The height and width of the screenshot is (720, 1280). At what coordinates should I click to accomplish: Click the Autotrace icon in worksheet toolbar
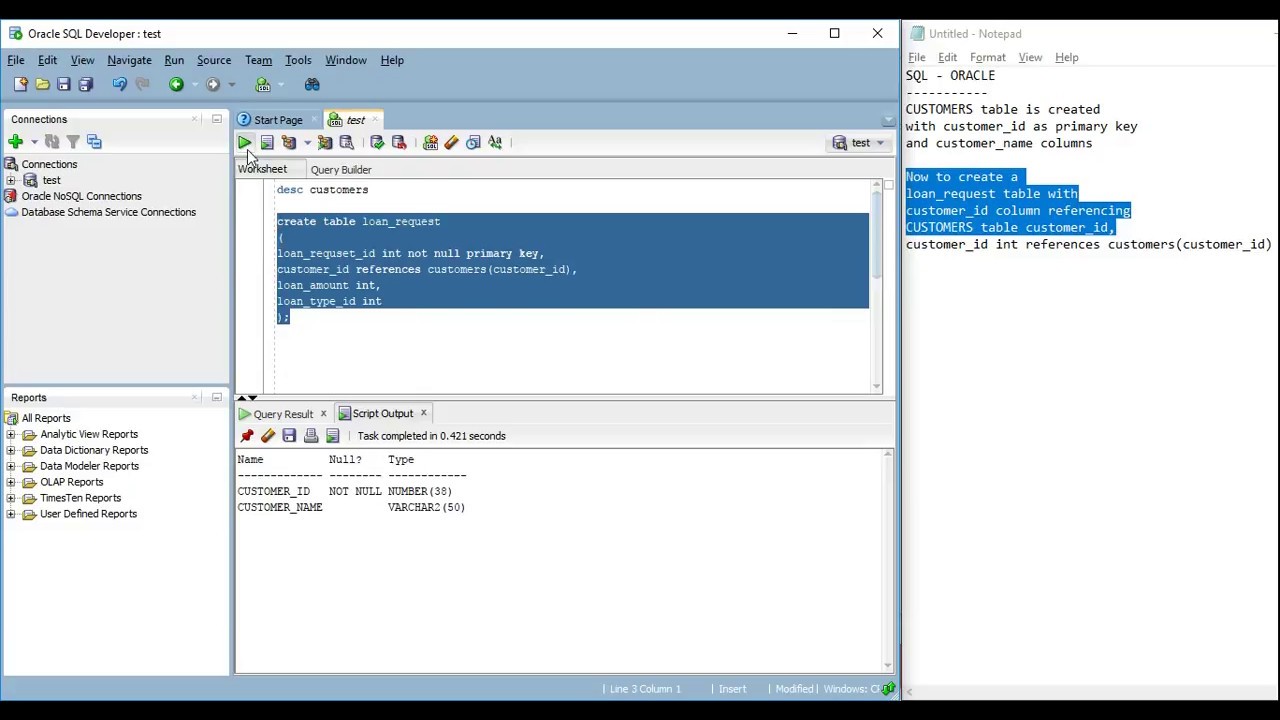[325, 143]
